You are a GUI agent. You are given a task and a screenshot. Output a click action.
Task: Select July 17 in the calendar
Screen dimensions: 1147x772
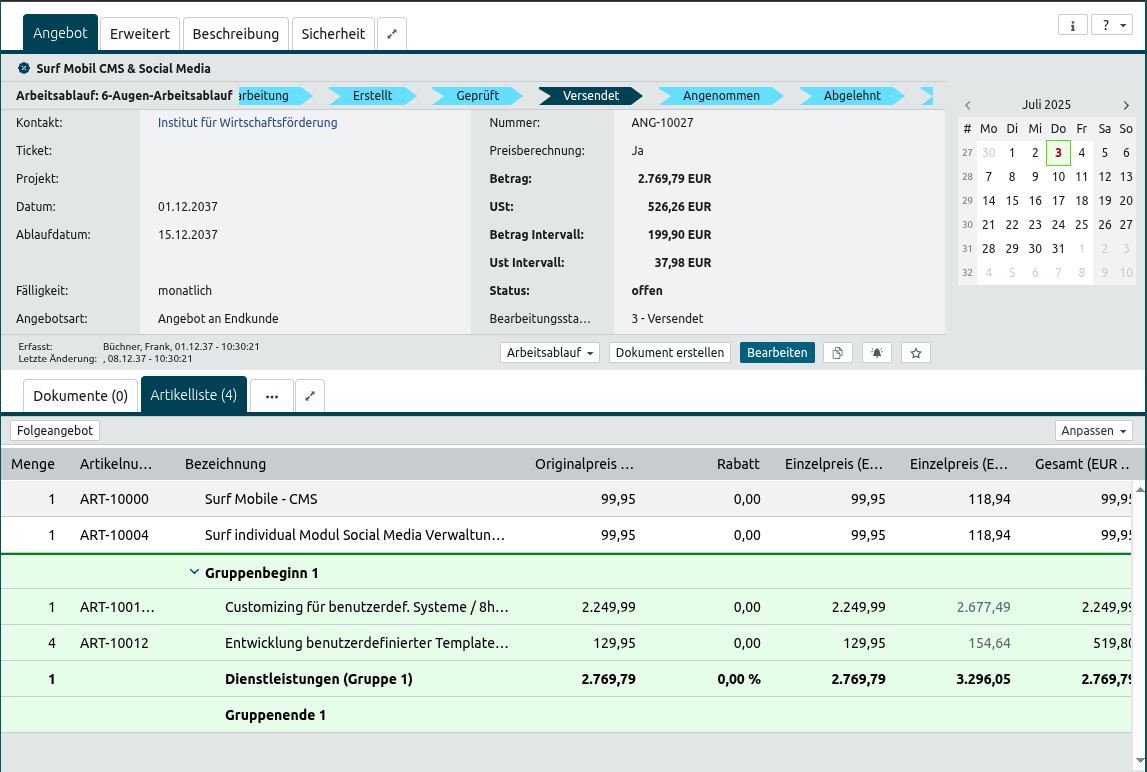click(1058, 200)
